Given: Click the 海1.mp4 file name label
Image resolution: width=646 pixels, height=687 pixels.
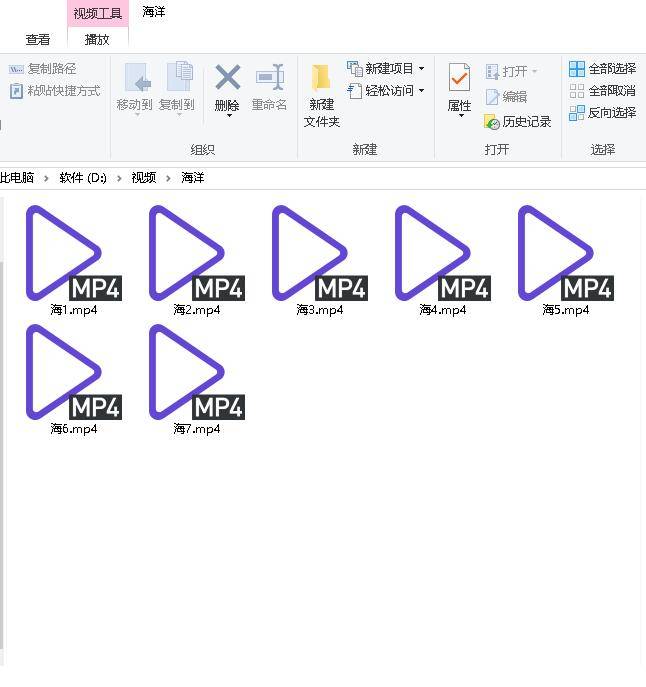Looking at the screenshot, I should [x=74, y=310].
